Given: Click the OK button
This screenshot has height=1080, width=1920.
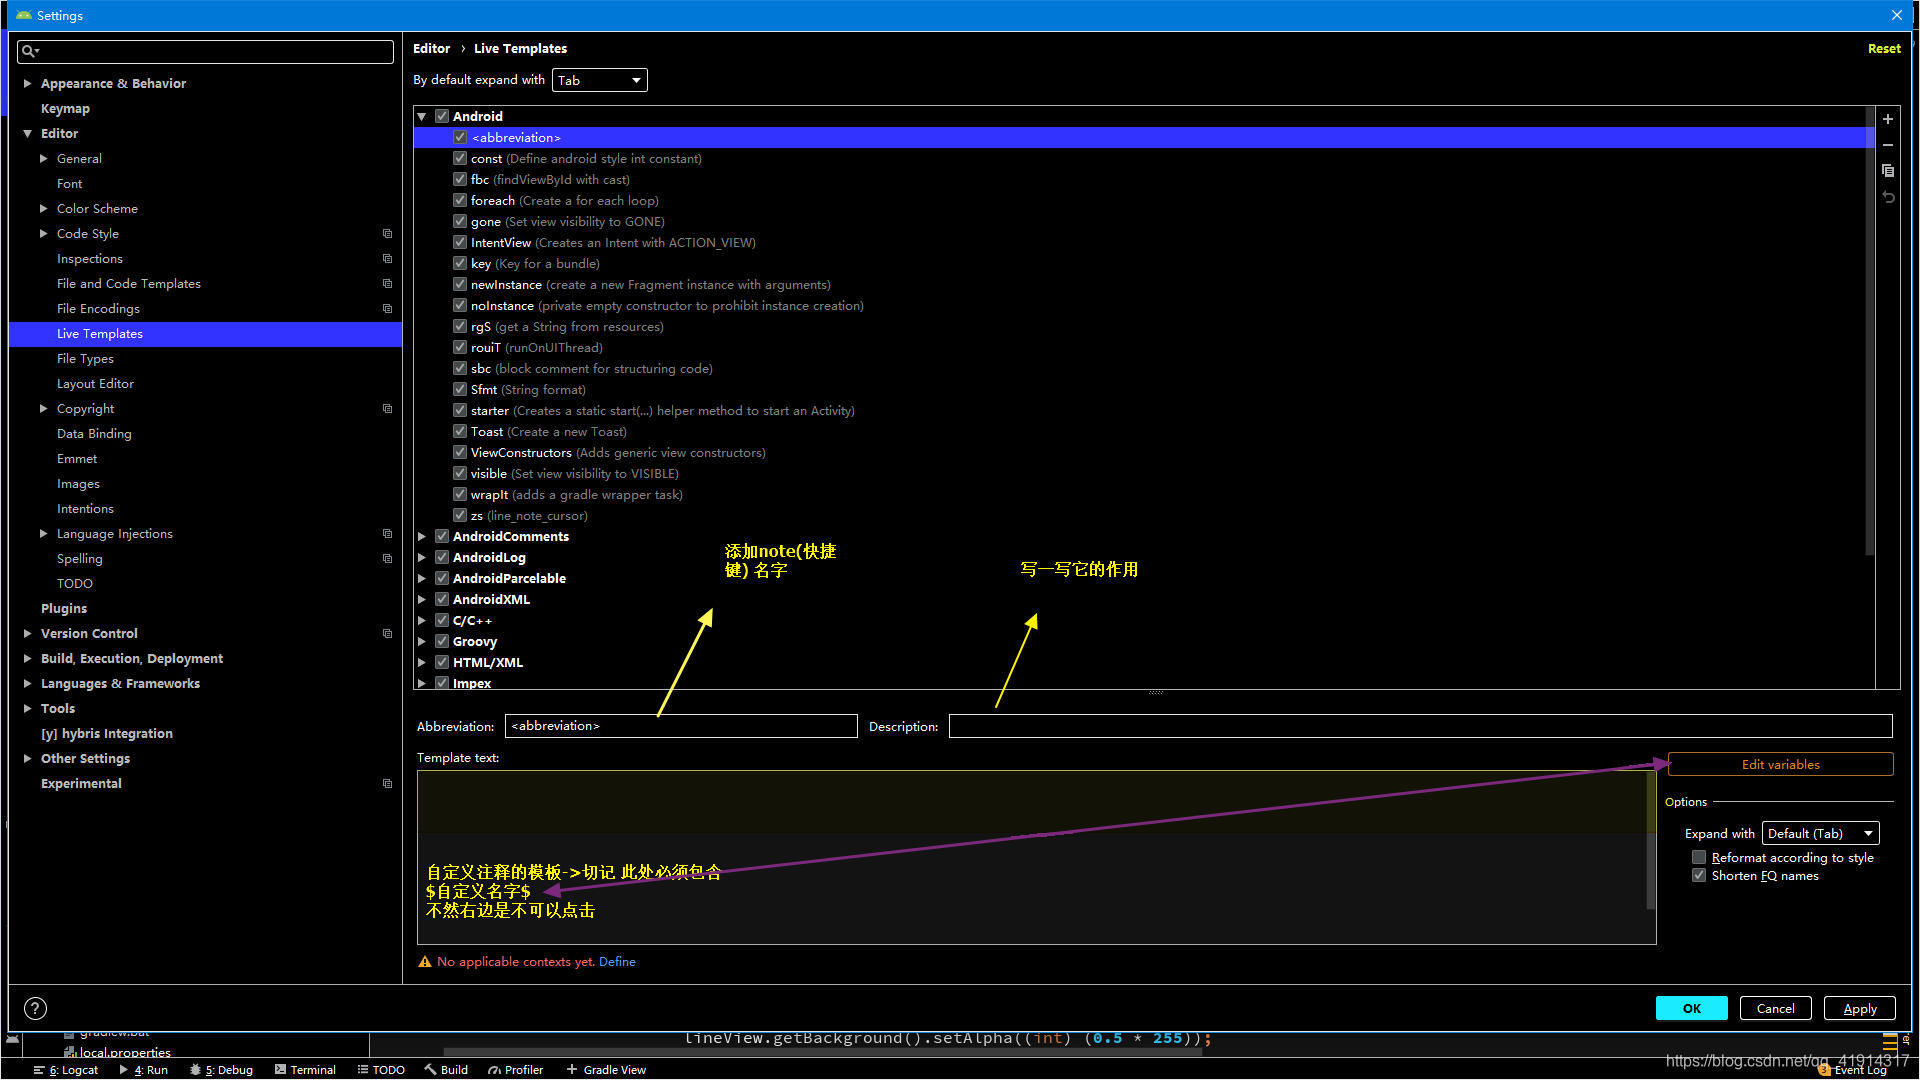Looking at the screenshot, I should tap(1691, 1008).
